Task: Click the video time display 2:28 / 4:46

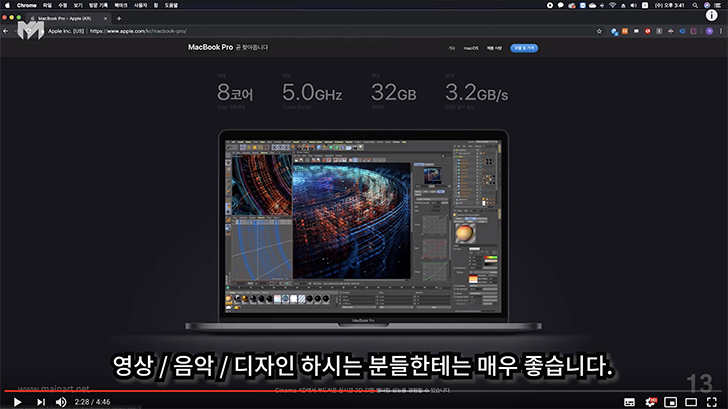Action: [92, 402]
